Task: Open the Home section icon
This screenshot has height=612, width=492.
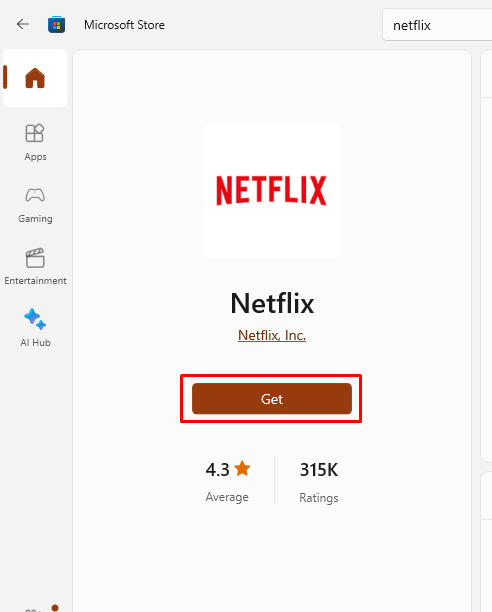Action: click(x=35, y=78)
